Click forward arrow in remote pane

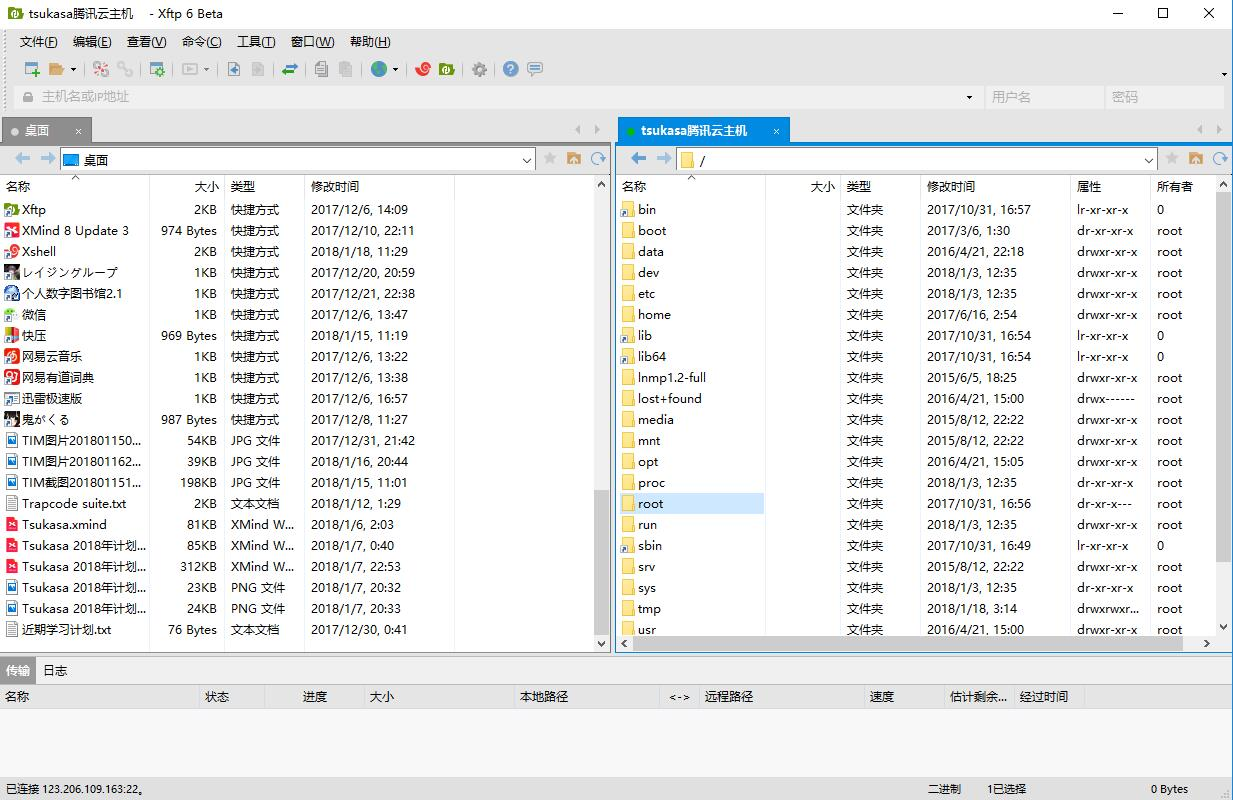click(664, 159)
